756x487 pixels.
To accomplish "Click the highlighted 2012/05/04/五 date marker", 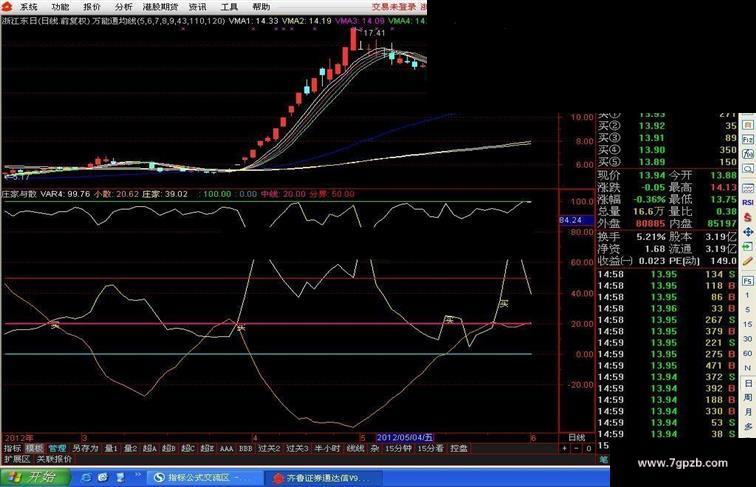I will (405, 437).
